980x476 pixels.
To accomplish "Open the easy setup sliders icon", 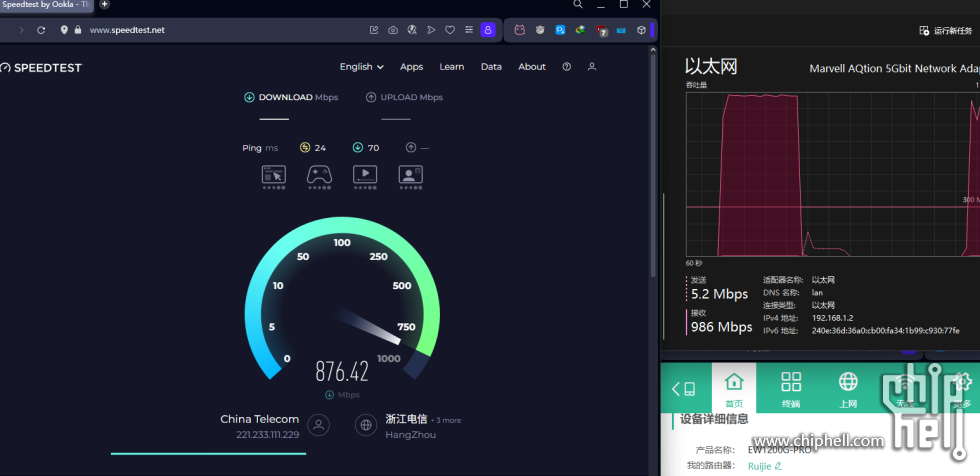I will (x=469, y=30).
